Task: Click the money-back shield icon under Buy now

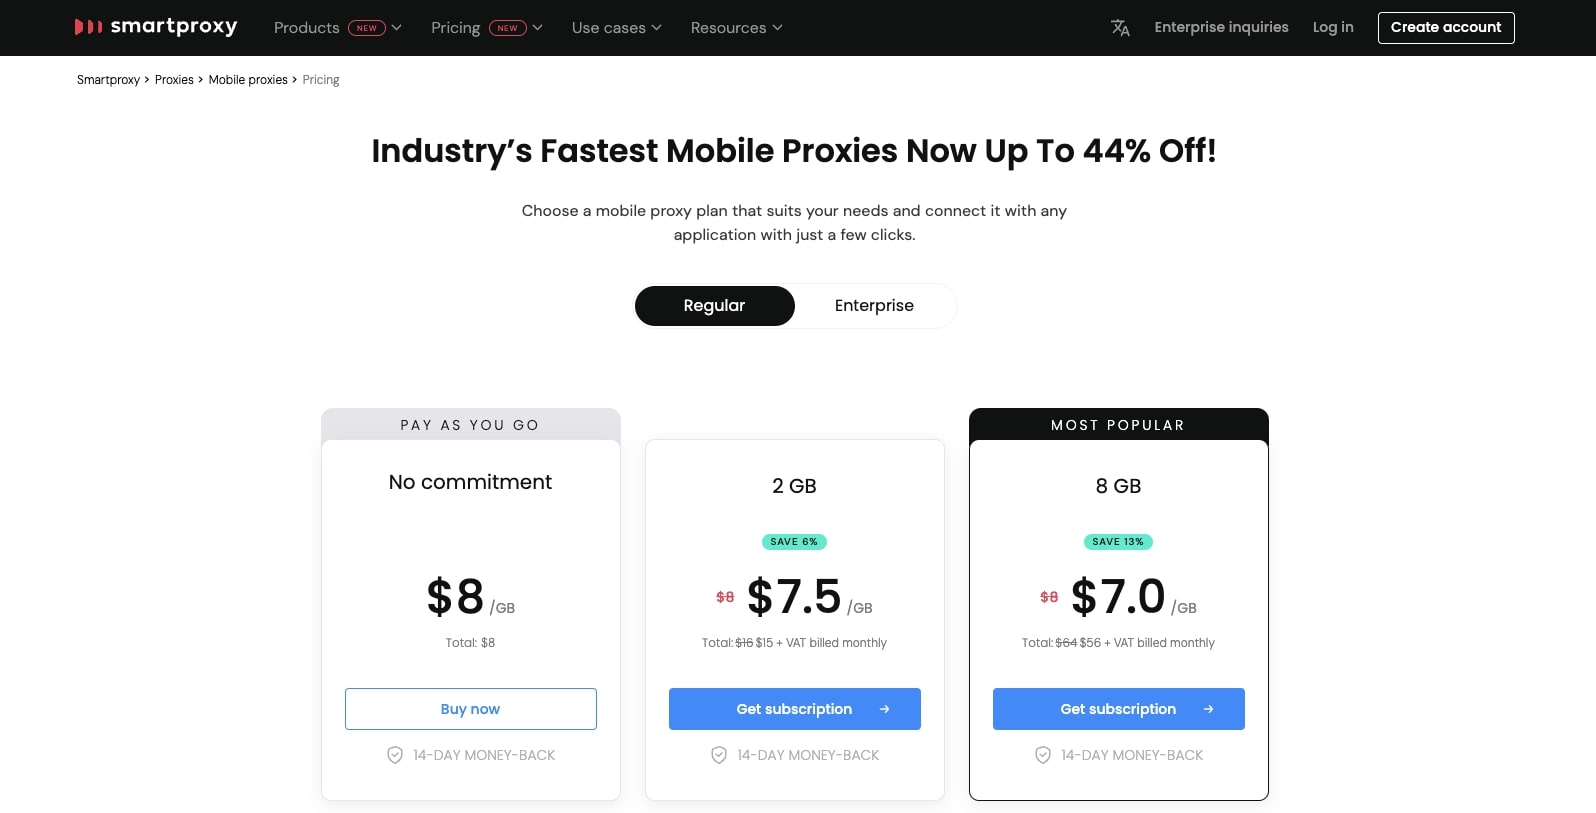Action: point(395,755)
